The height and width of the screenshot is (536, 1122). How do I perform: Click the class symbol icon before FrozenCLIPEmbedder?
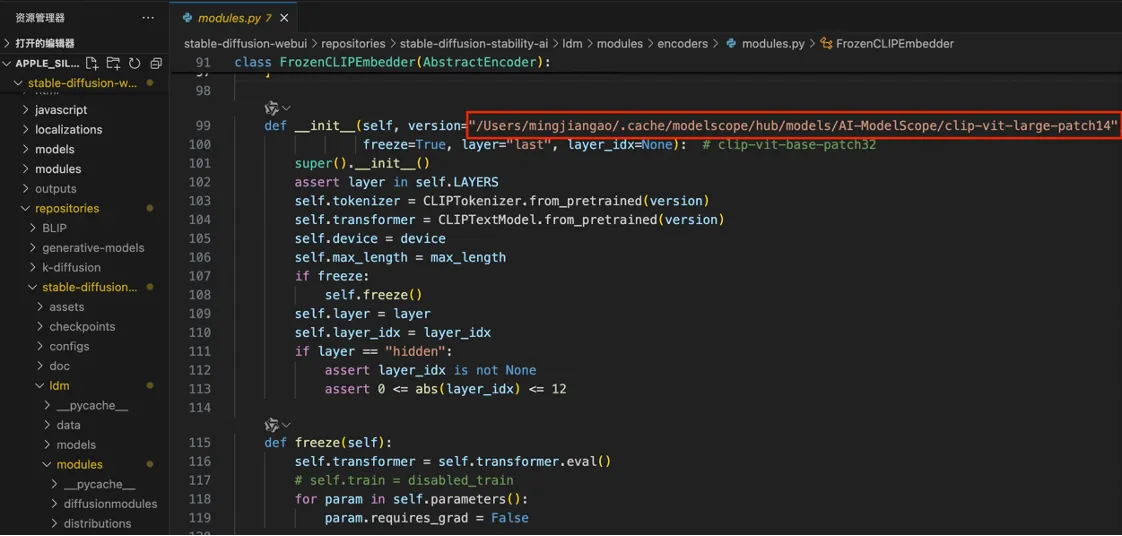coord(825,44)
